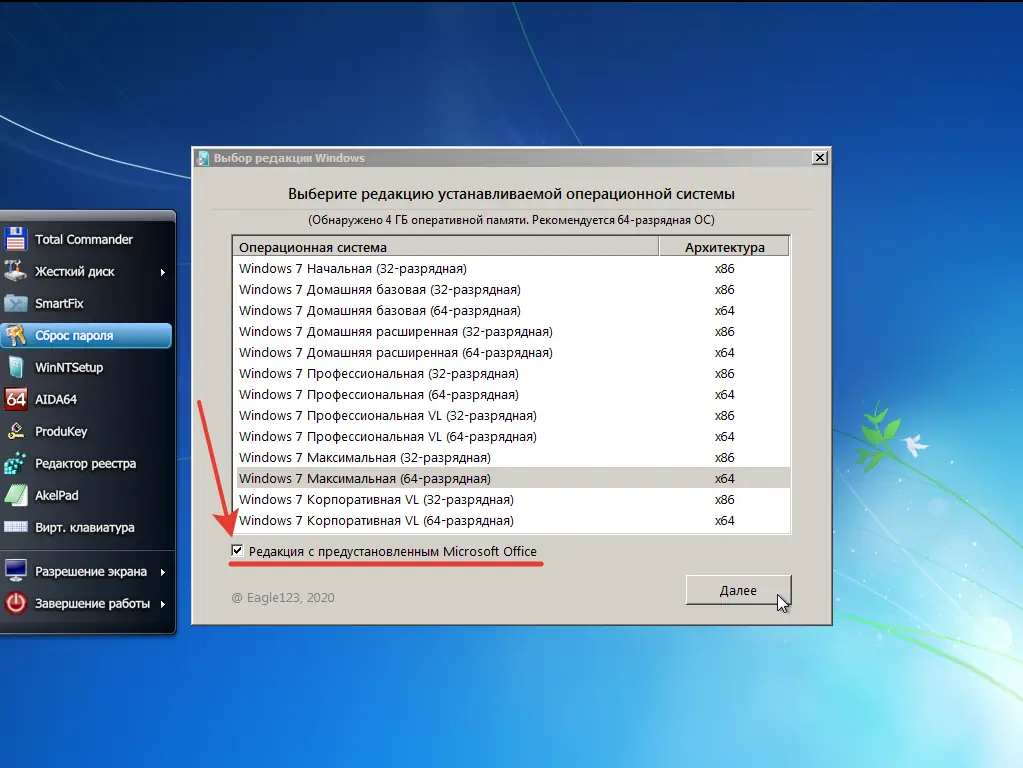Viewport: 1023px width, 768px height.
Task: Click the Сброс пароля key icon
Action: click(x=16, y=335)
